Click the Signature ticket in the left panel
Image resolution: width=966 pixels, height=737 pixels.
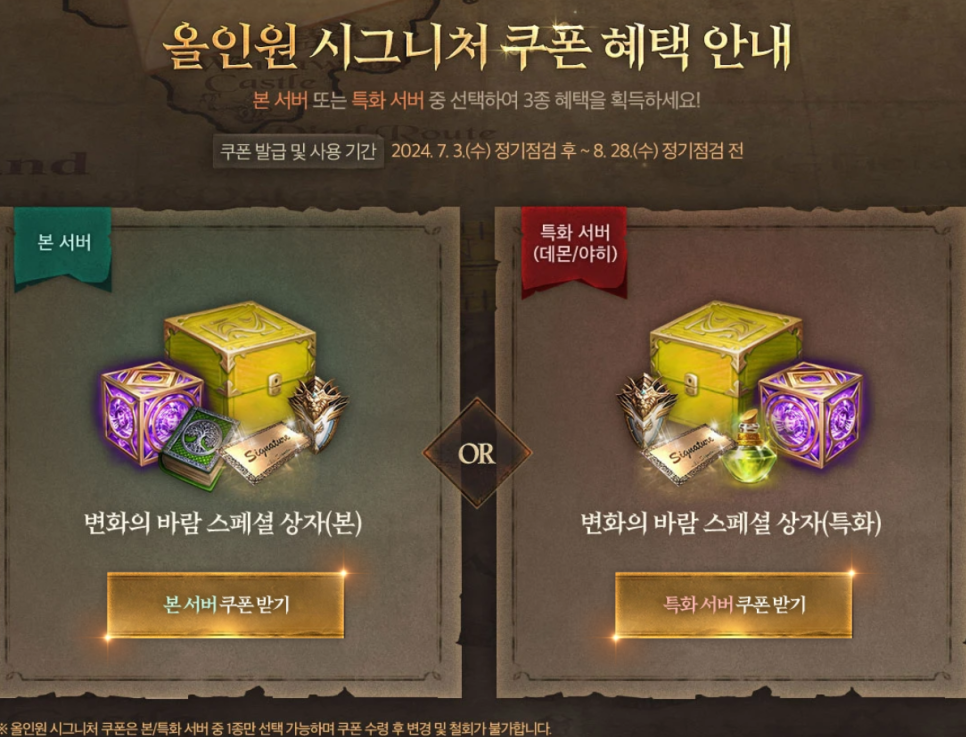point(264,453)
